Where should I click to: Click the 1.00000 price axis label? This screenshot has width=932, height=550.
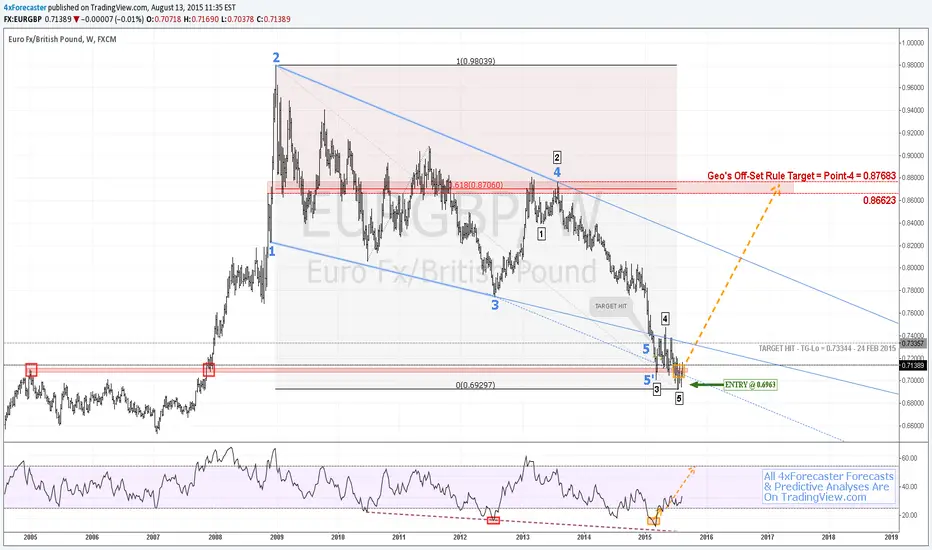[912, 43]
